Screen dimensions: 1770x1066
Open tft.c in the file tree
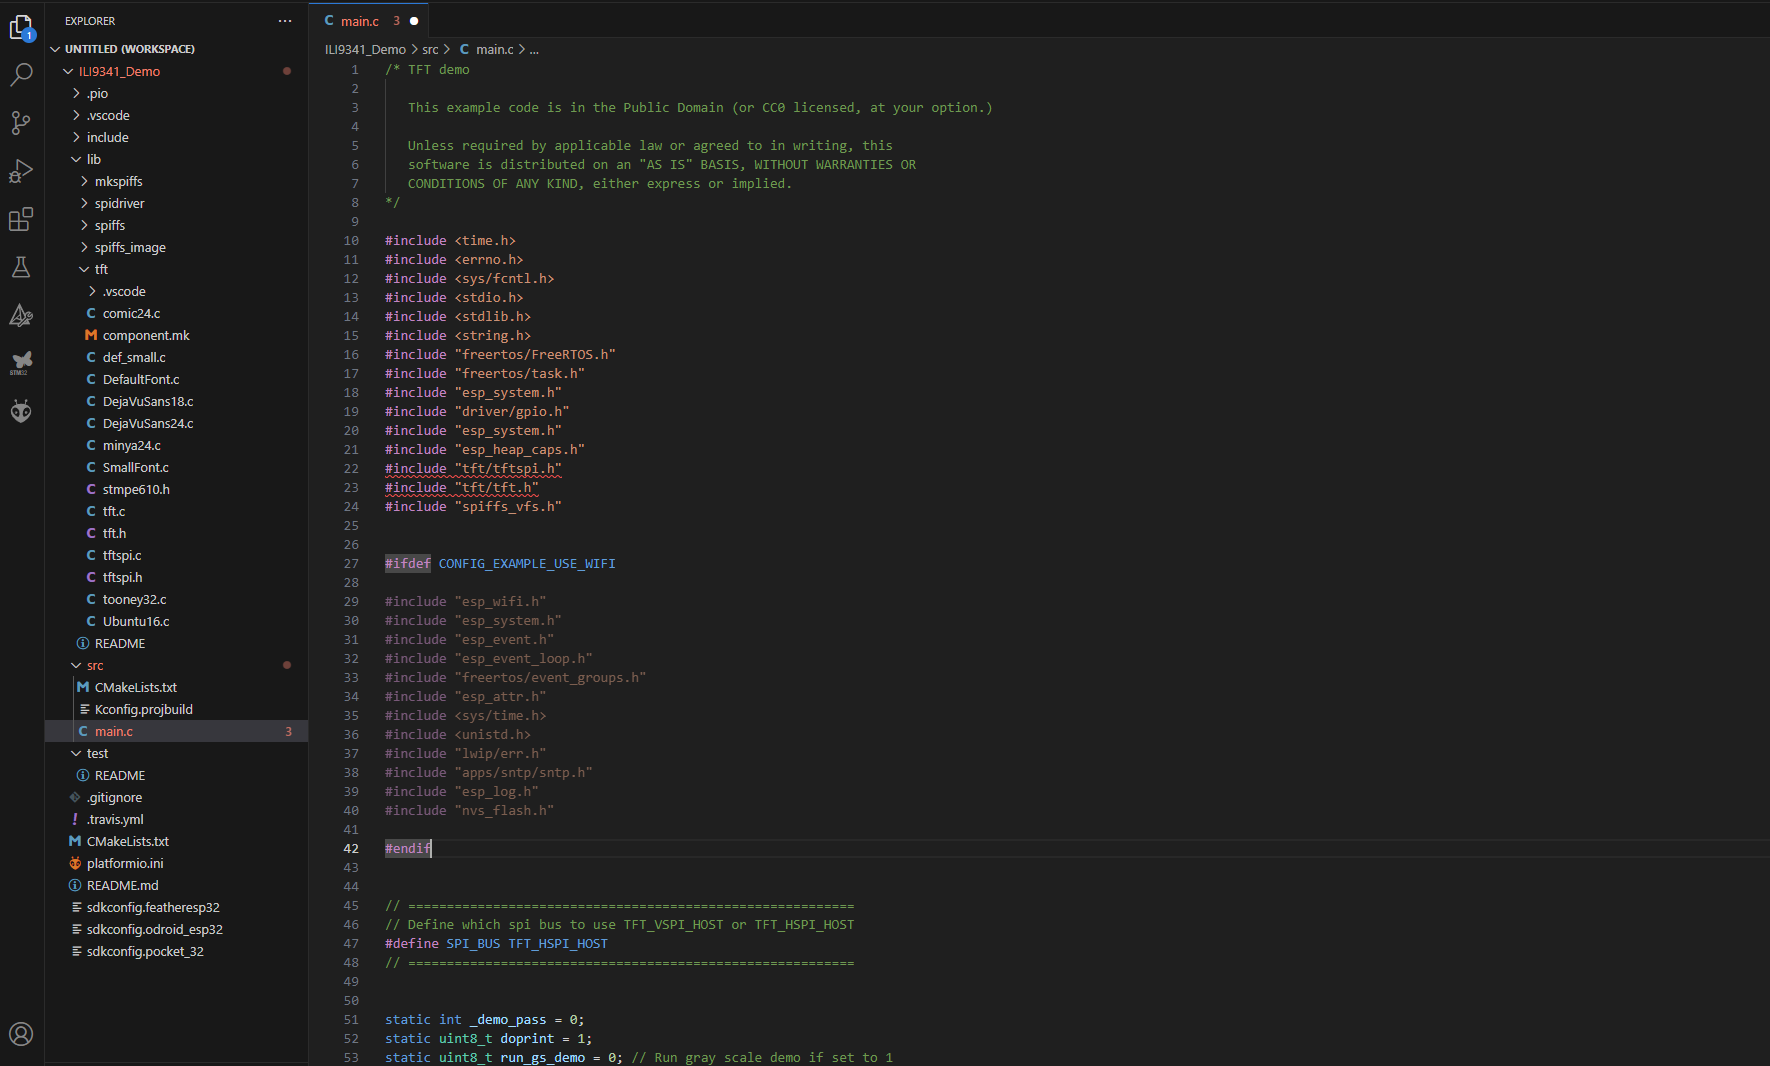pos(176,511)
